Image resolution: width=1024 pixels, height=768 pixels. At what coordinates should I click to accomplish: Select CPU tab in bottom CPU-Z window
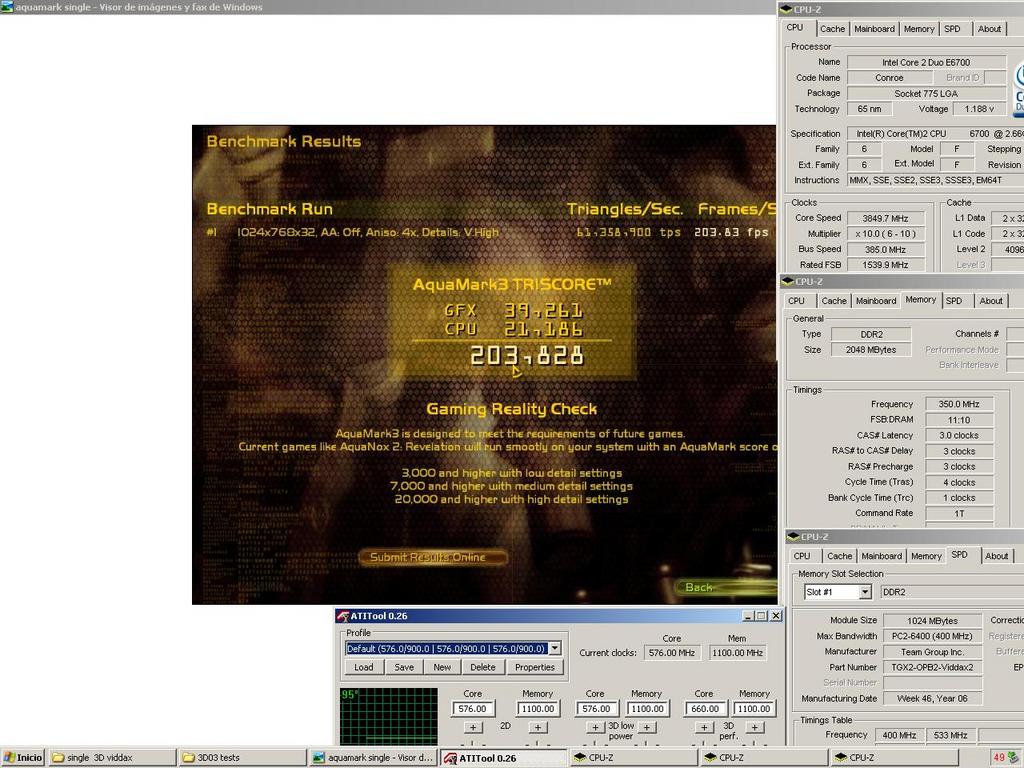point(803,556)
